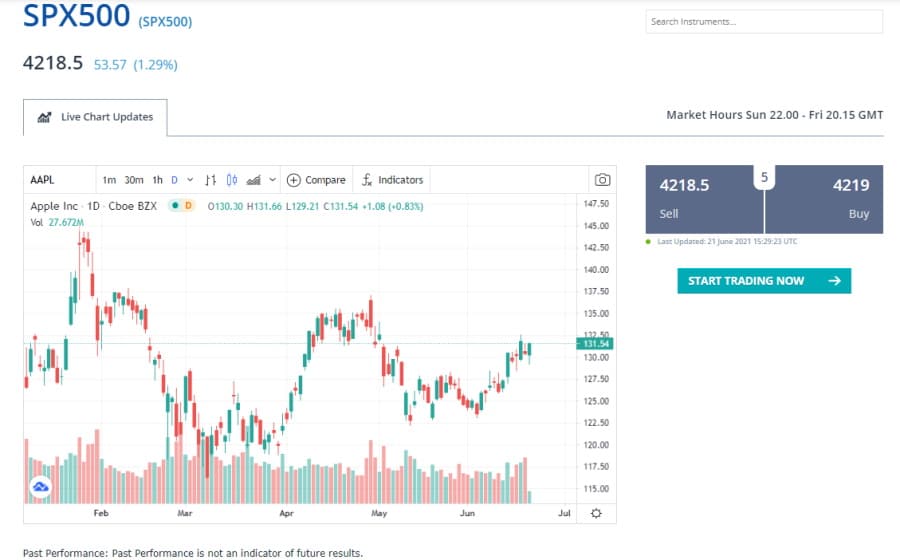This screenshot has width=900, height=560.
Task: Open chart settings gear icon
Action: [596, 513]
